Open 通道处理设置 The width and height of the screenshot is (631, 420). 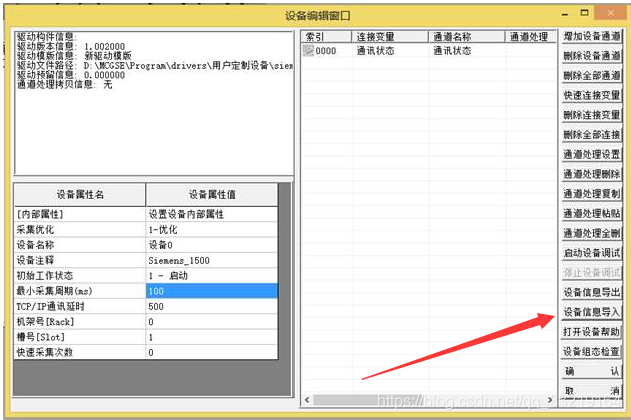coord(592,154)
